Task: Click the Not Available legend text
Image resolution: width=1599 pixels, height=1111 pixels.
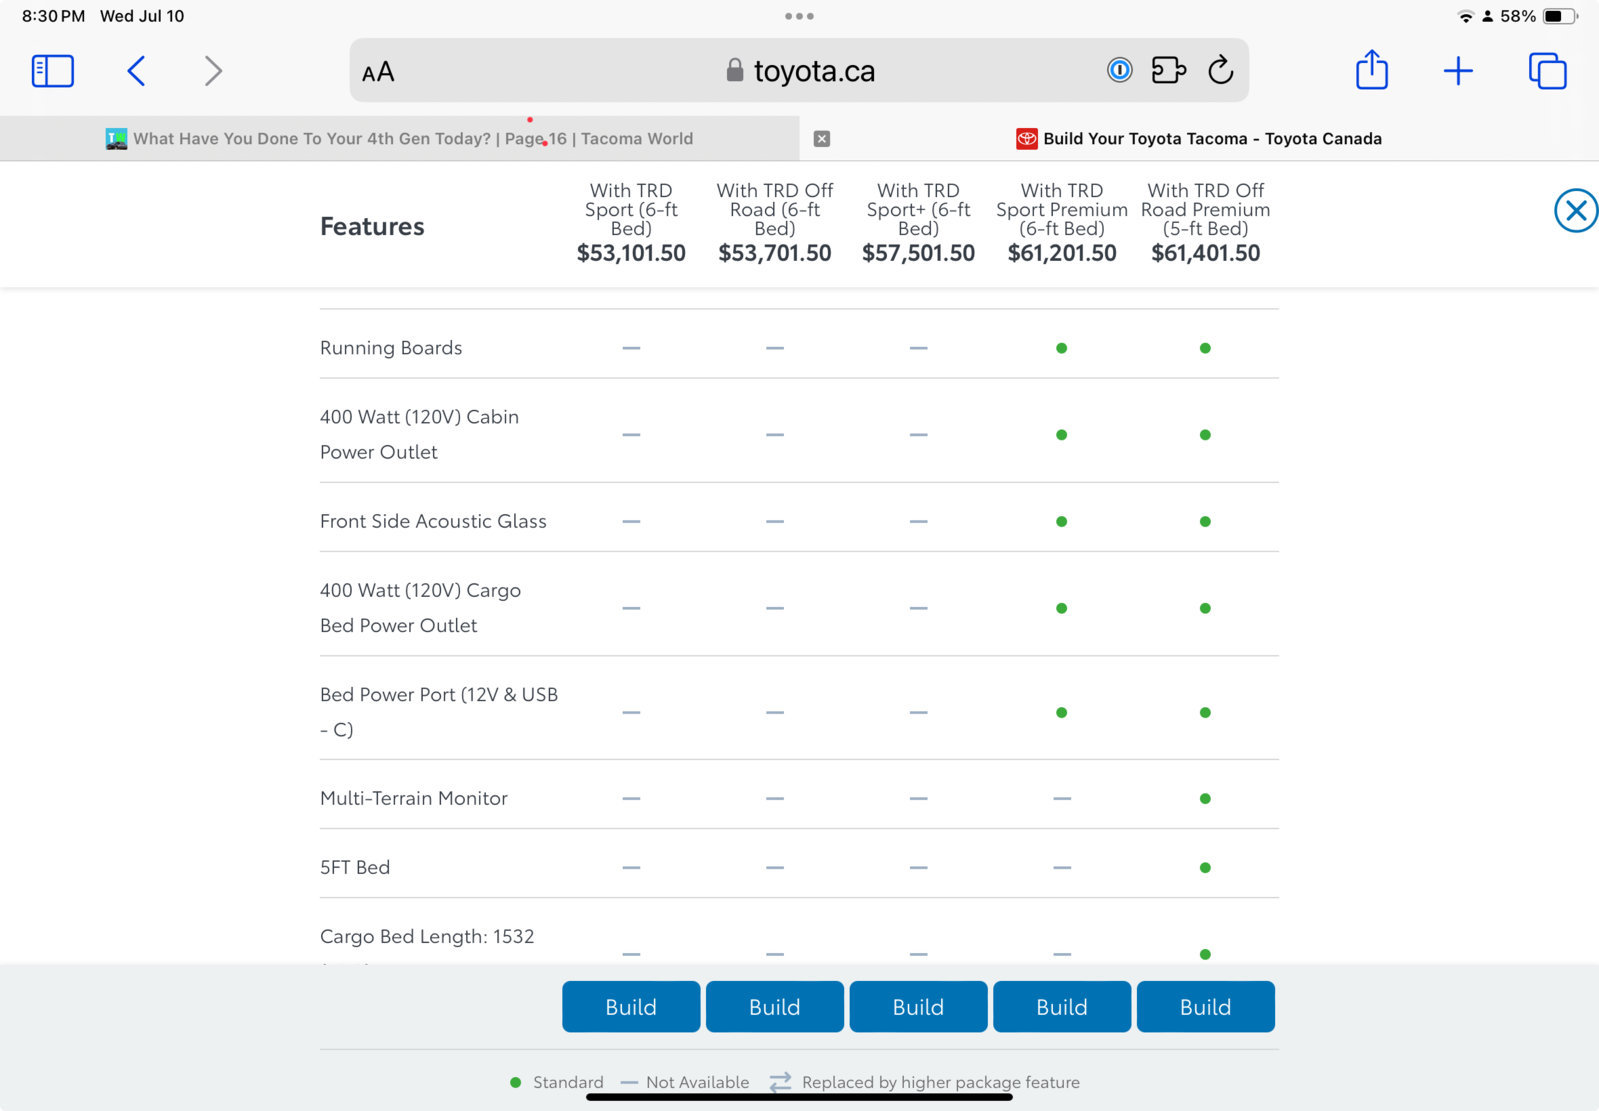Action: click(697, 1082)
